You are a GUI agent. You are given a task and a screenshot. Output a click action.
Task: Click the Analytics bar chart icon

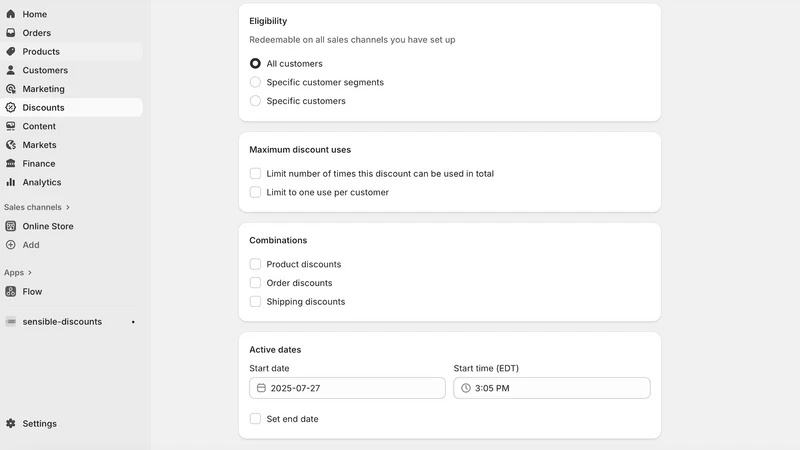point(11,182)
